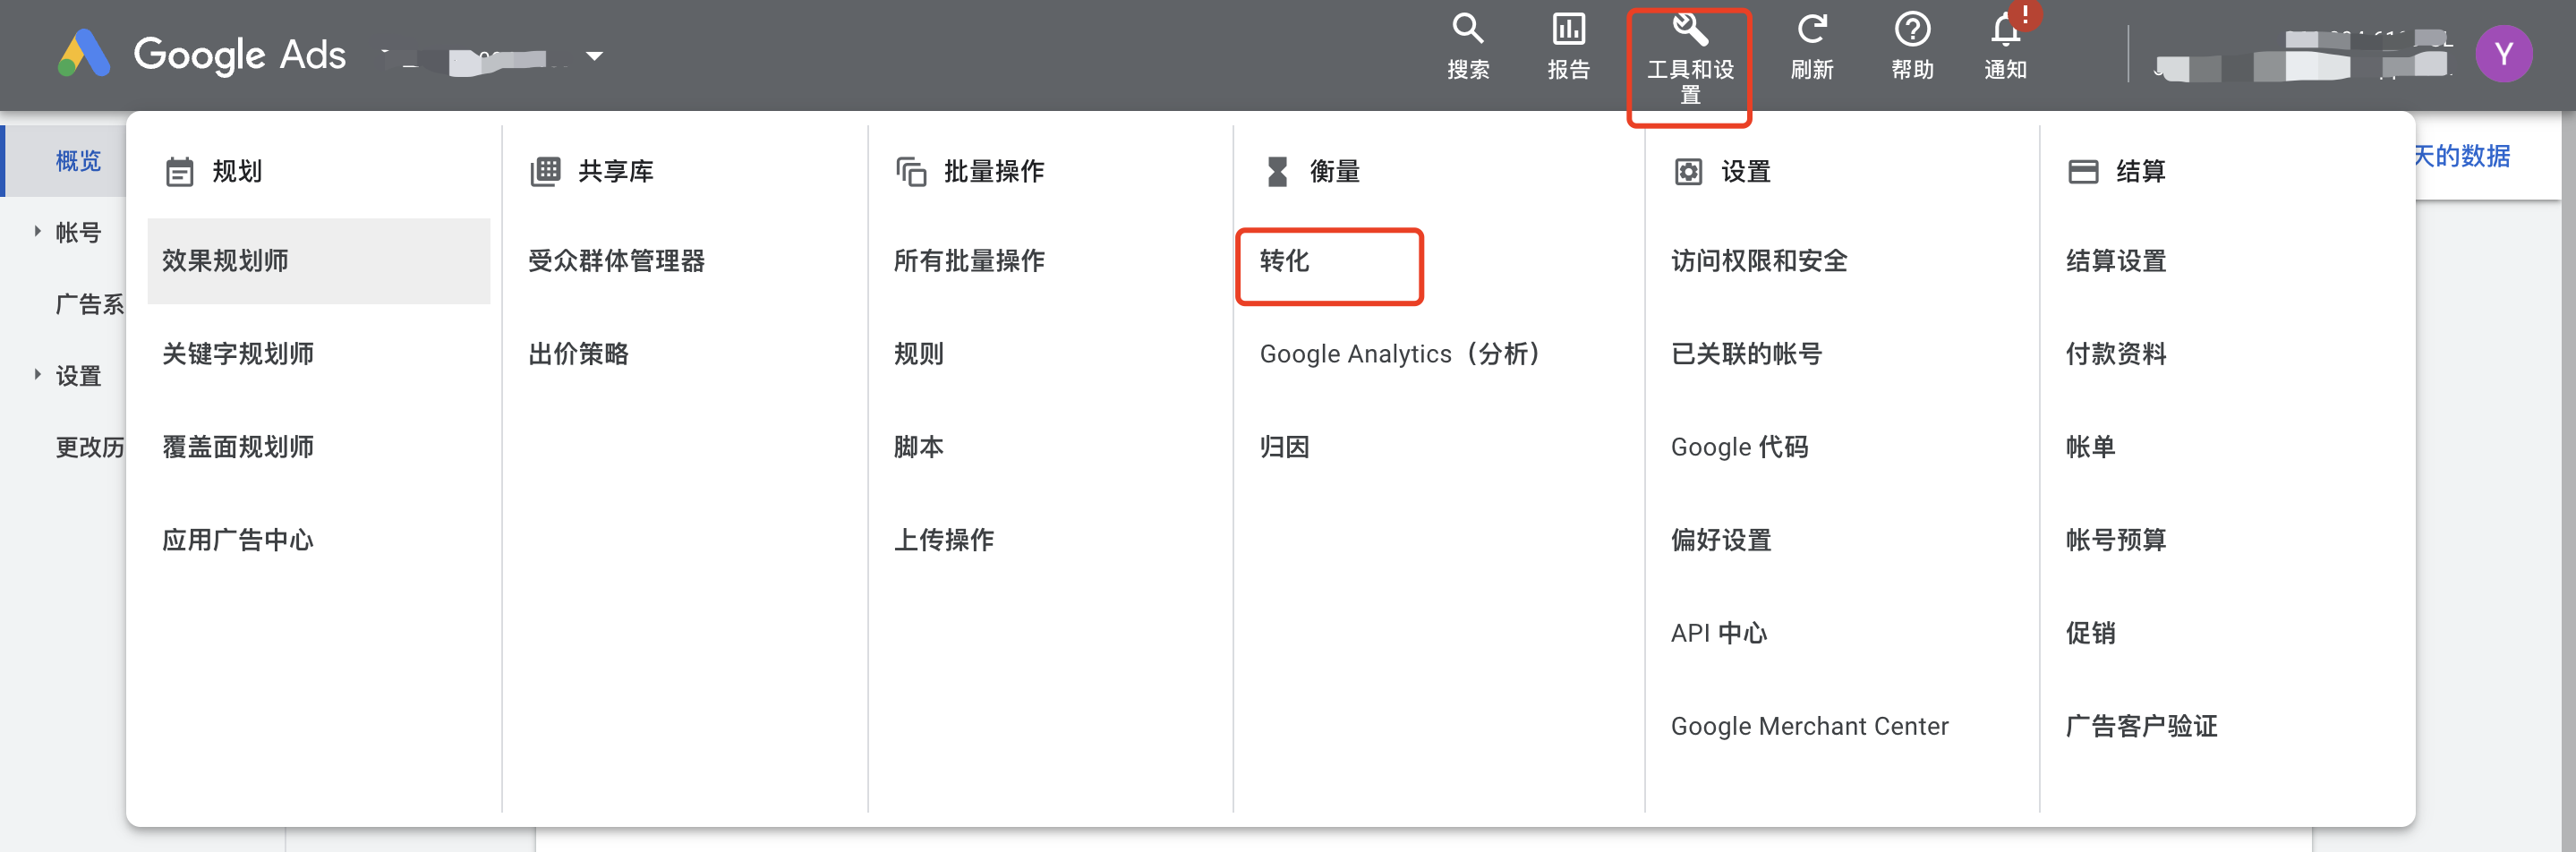
Task: Open 出价策略 in shared library
Action: (x=579, y=354)
